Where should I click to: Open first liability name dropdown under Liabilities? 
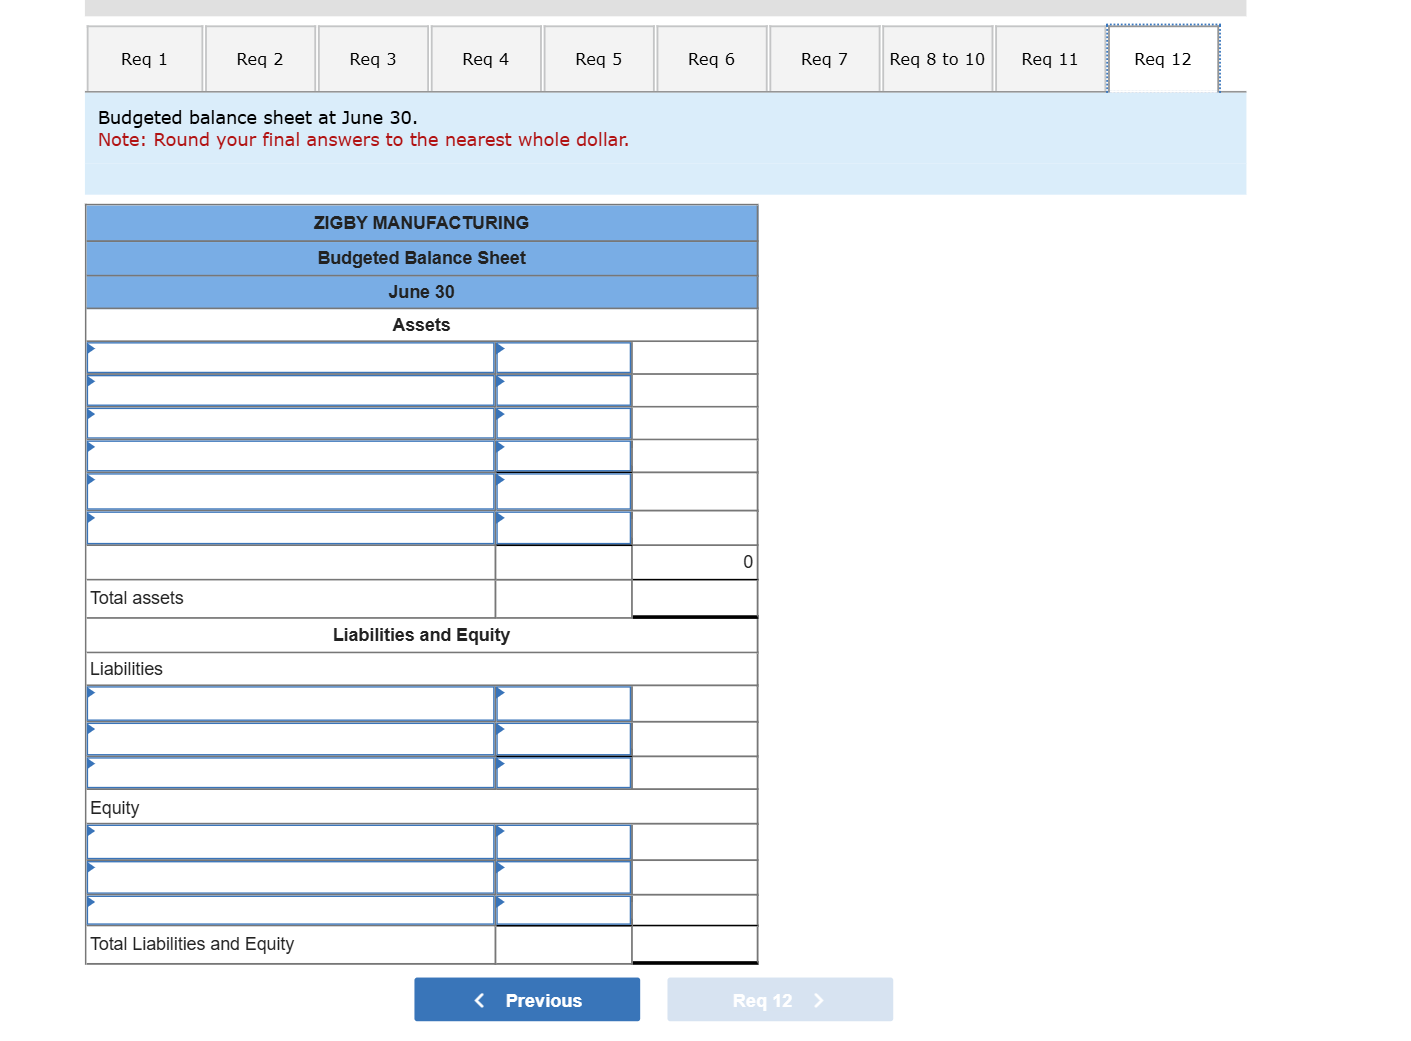point(291,704)
